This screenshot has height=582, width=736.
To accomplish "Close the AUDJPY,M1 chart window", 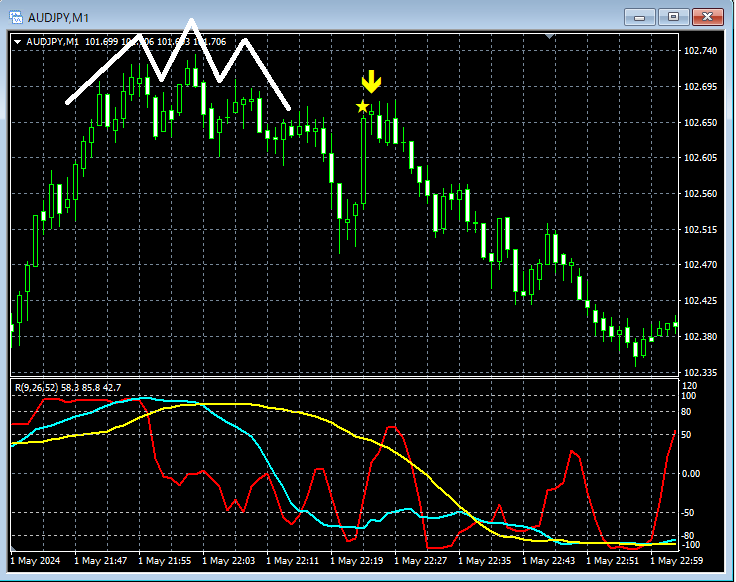I will (708, 16).
